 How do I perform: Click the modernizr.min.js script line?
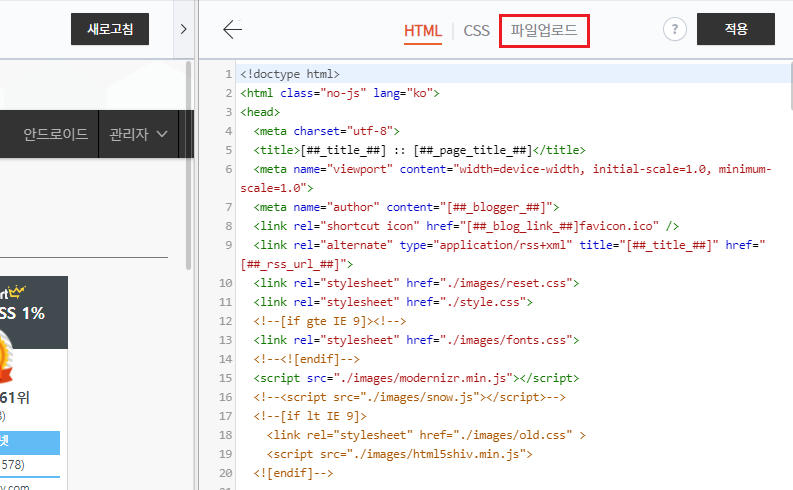(x=416, y=378)
